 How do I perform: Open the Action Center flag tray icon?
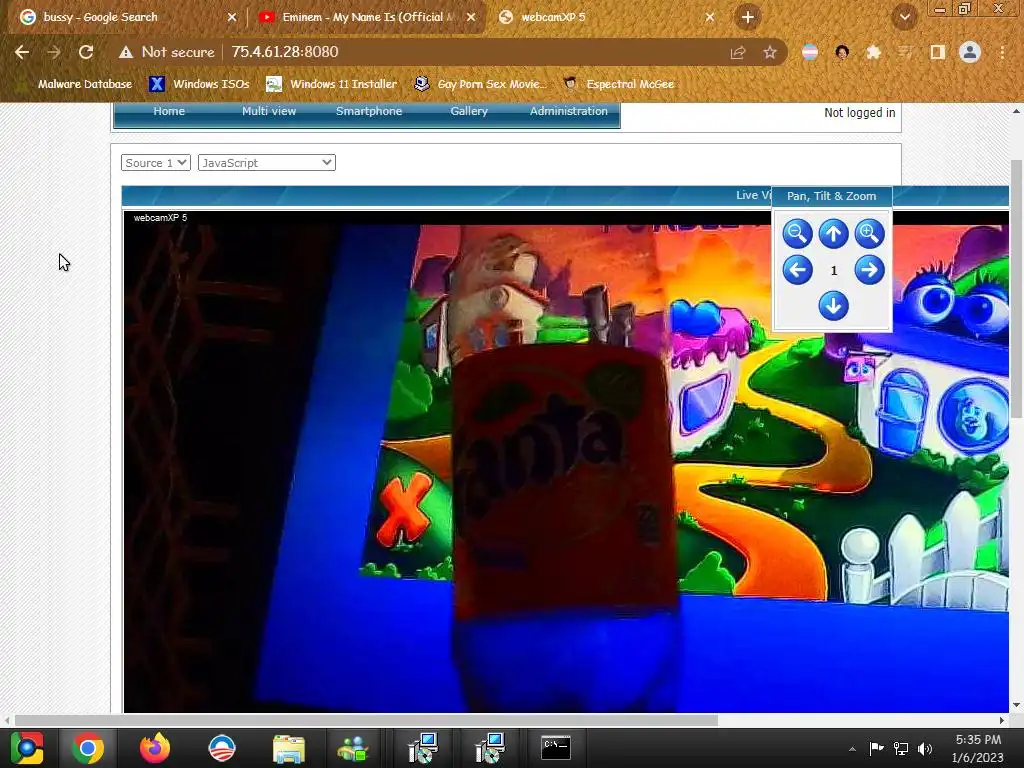click(876, 748)
